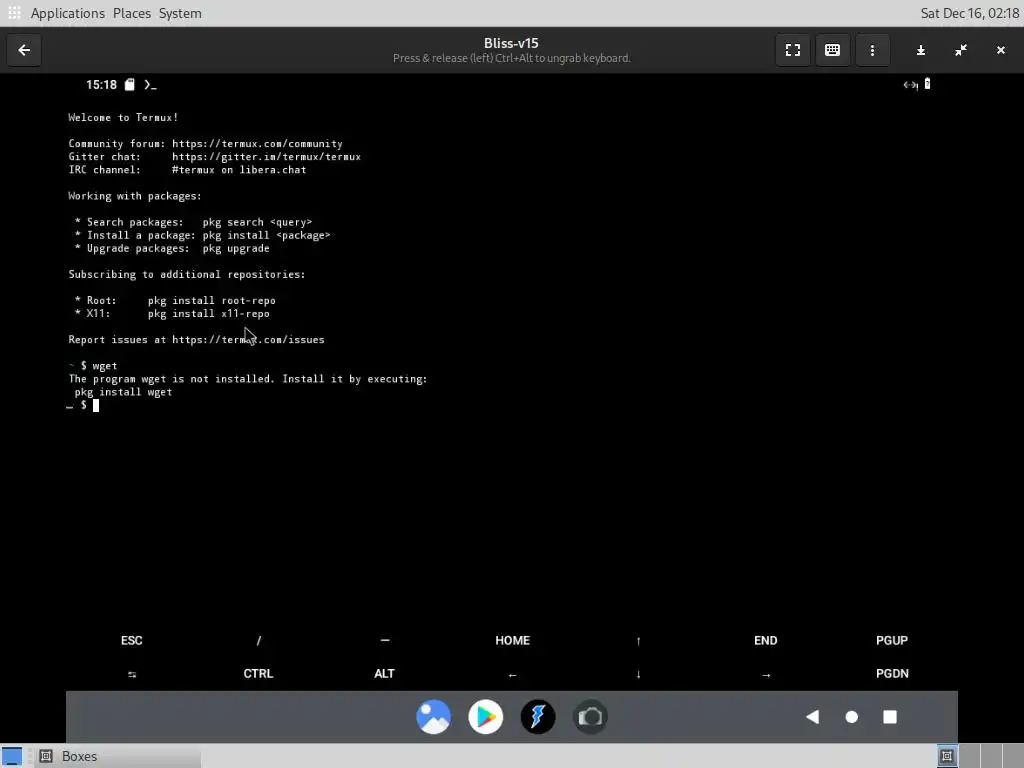1024x768 pixels.
Task: Tap the PGUP extra key
Action: click(892, 641)
